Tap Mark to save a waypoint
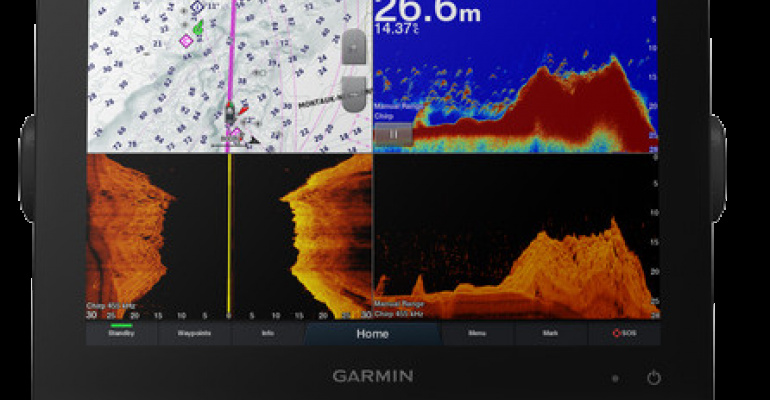The image size is (770, 400). 550,333
